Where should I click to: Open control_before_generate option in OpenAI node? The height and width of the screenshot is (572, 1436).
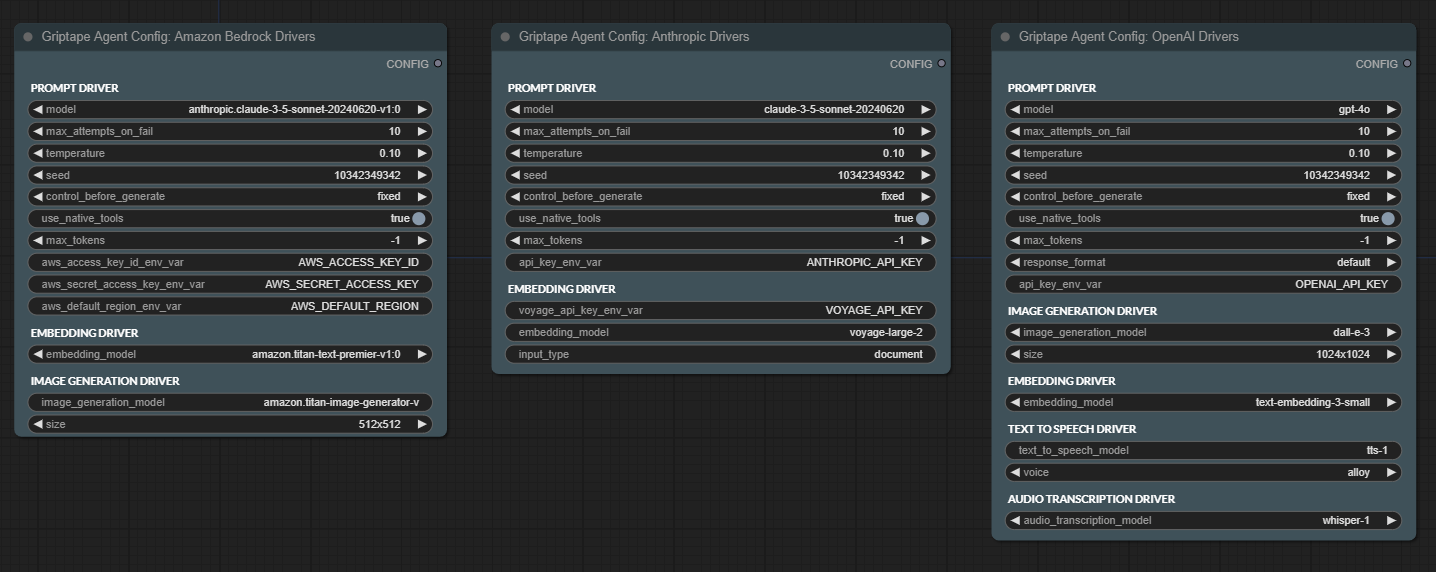tap(1204, 197)
